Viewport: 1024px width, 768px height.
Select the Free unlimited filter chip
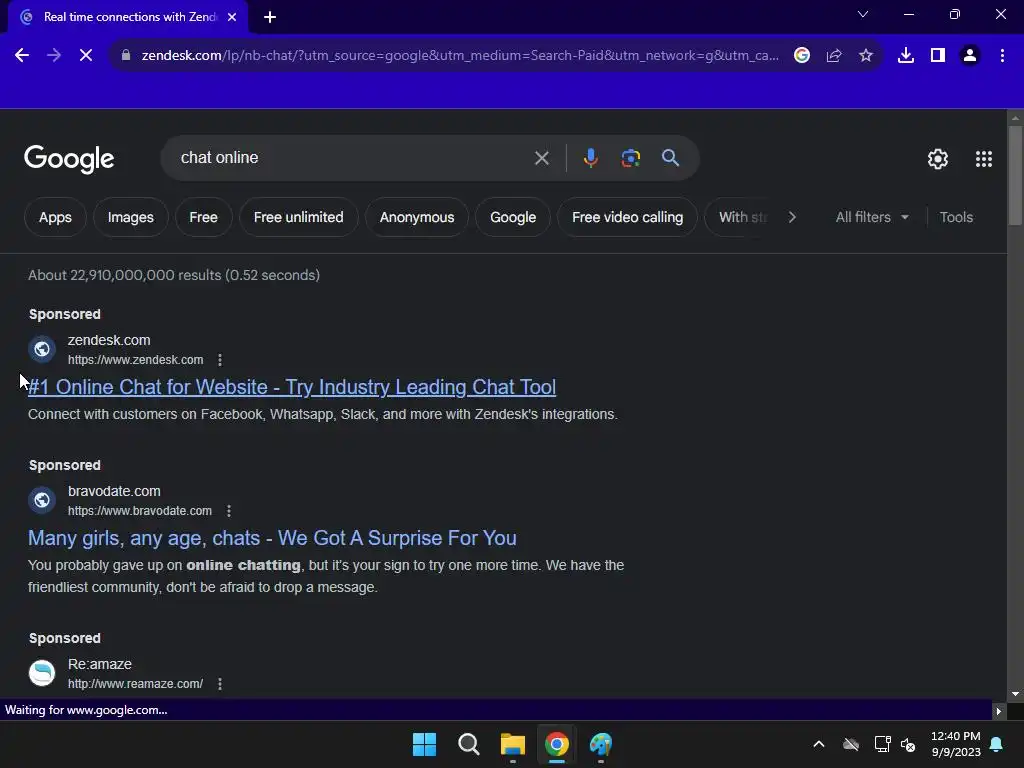[x=298, y=217]
